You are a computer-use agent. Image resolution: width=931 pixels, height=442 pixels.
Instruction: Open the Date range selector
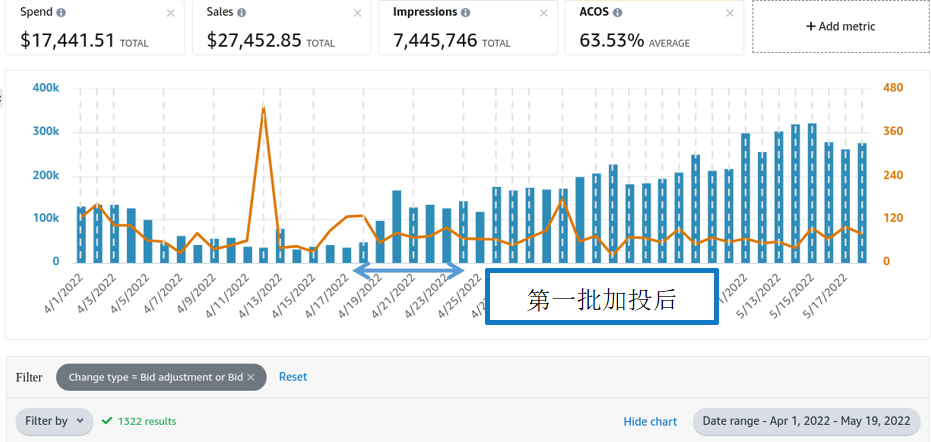click(806, 421)
